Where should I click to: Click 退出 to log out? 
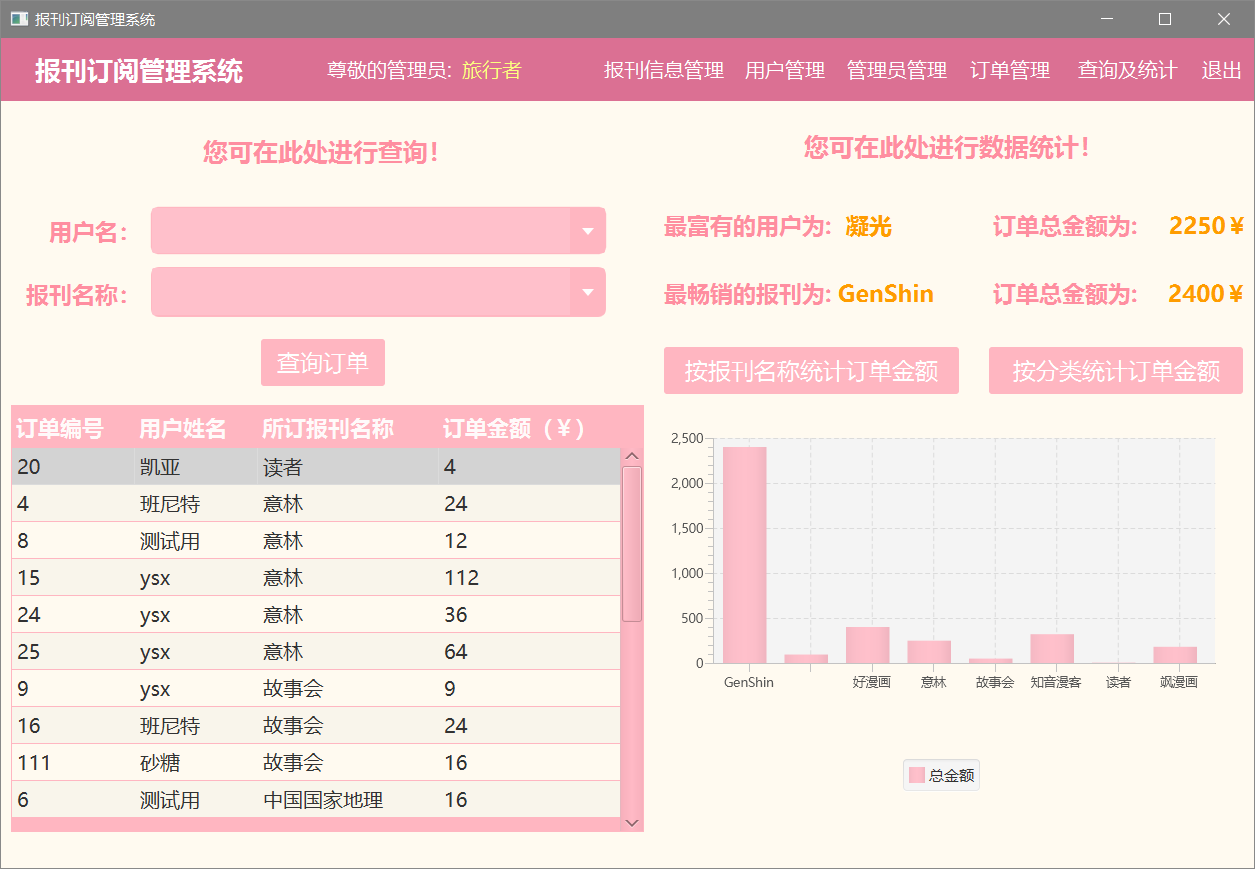[x=1220, y=70]
